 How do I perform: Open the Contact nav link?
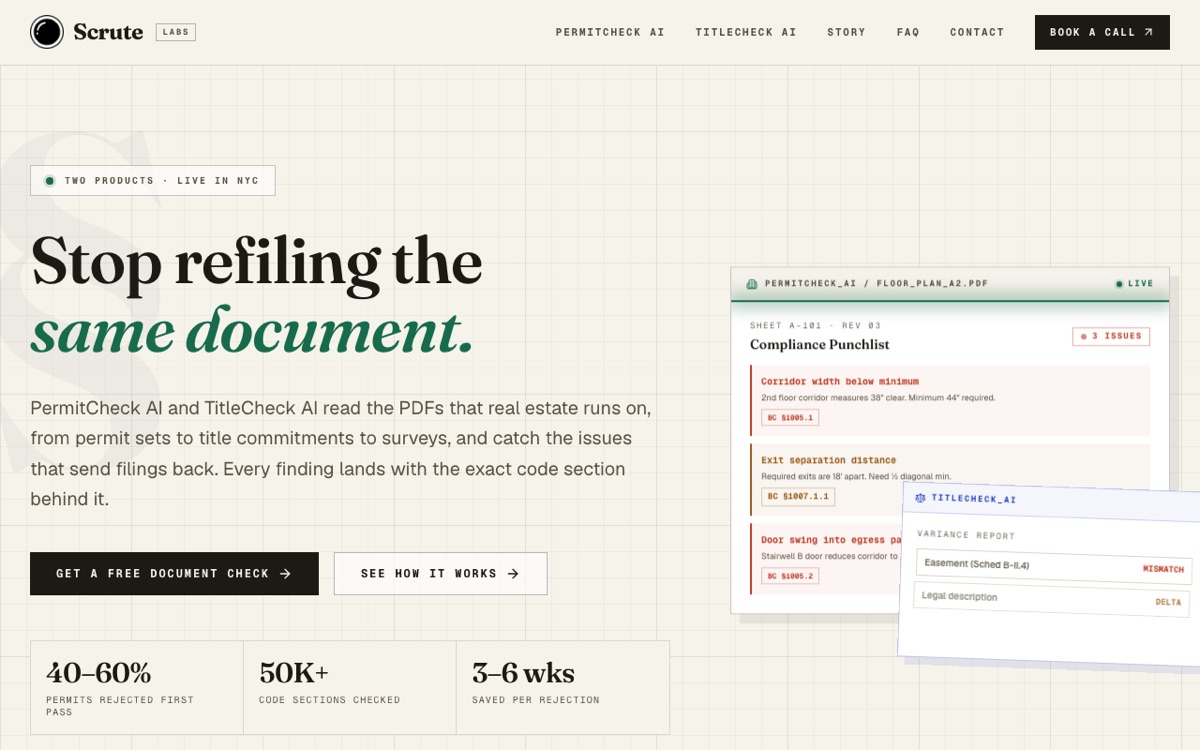[977, 32]
